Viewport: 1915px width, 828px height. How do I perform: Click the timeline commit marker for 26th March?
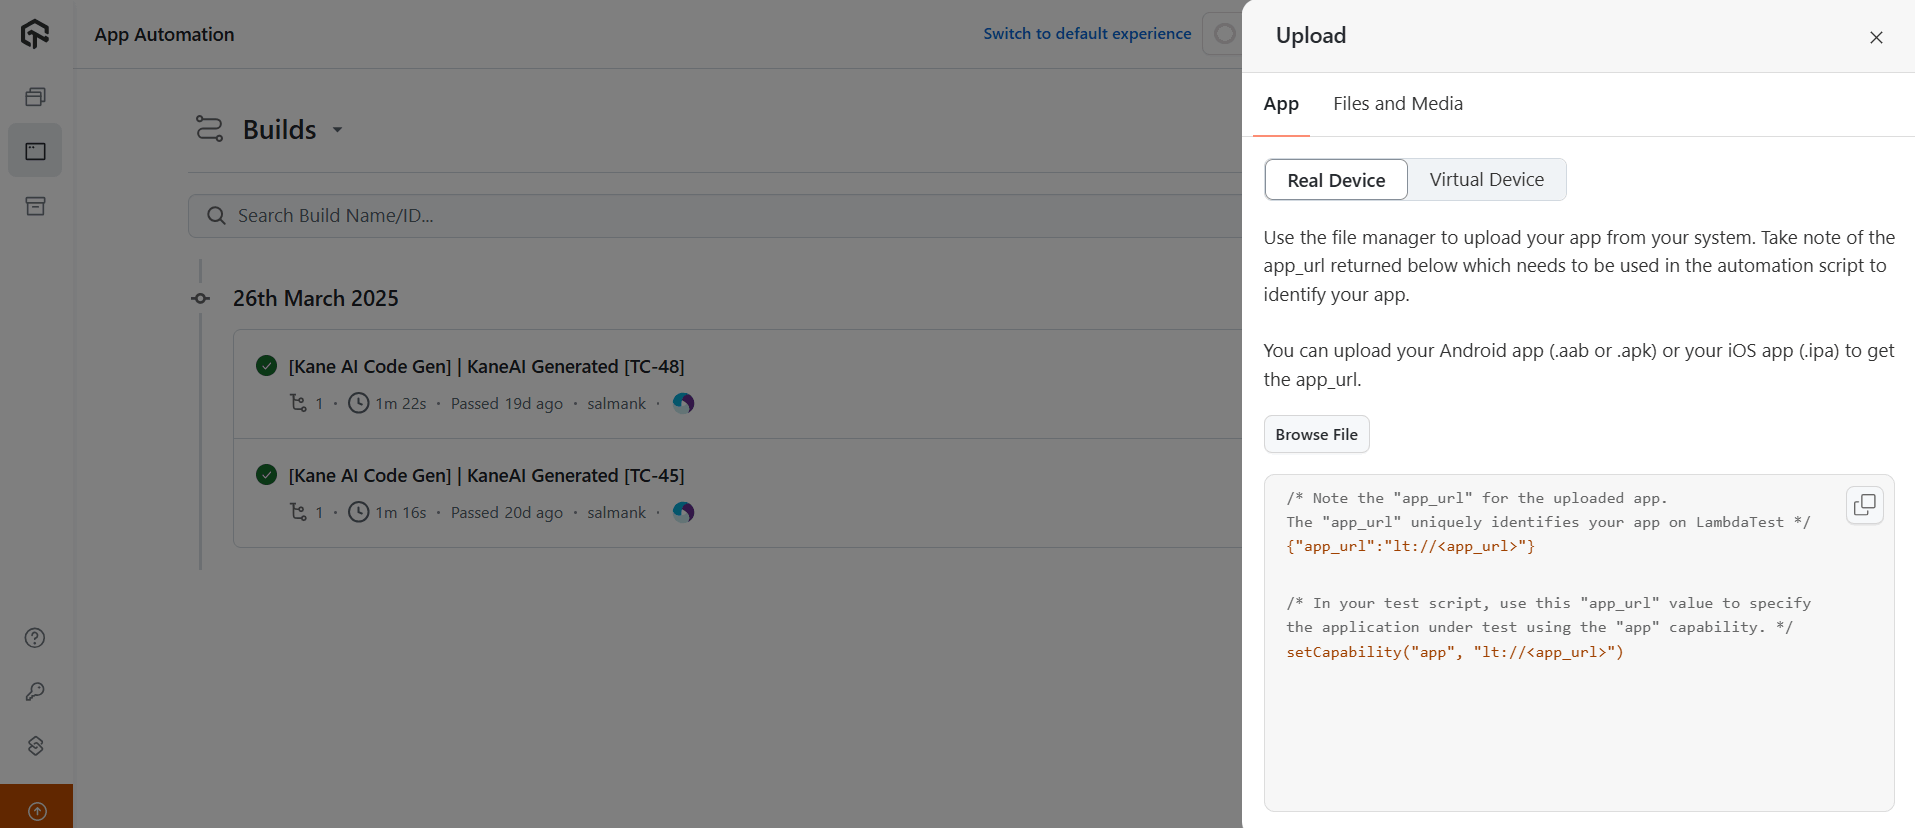(x=201, y=298)
